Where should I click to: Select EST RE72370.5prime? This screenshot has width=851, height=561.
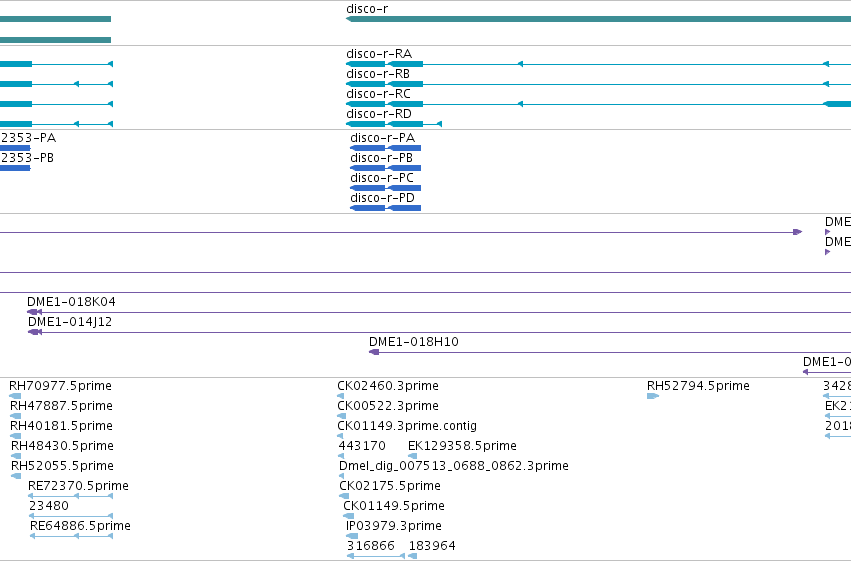(78, 486)
